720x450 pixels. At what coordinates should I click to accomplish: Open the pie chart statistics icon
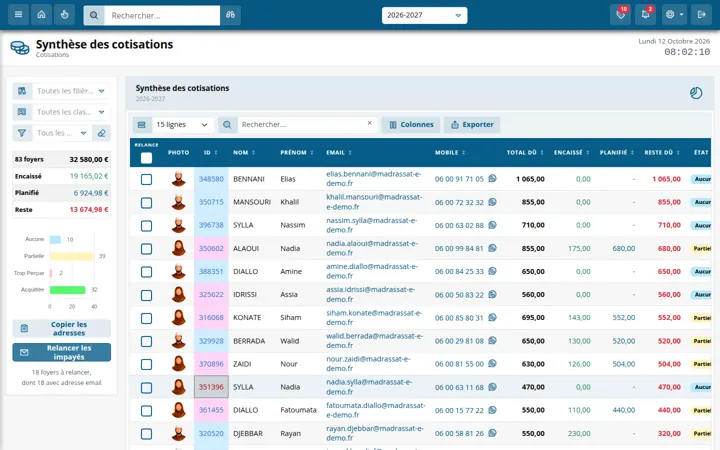(x=696, y=93)
